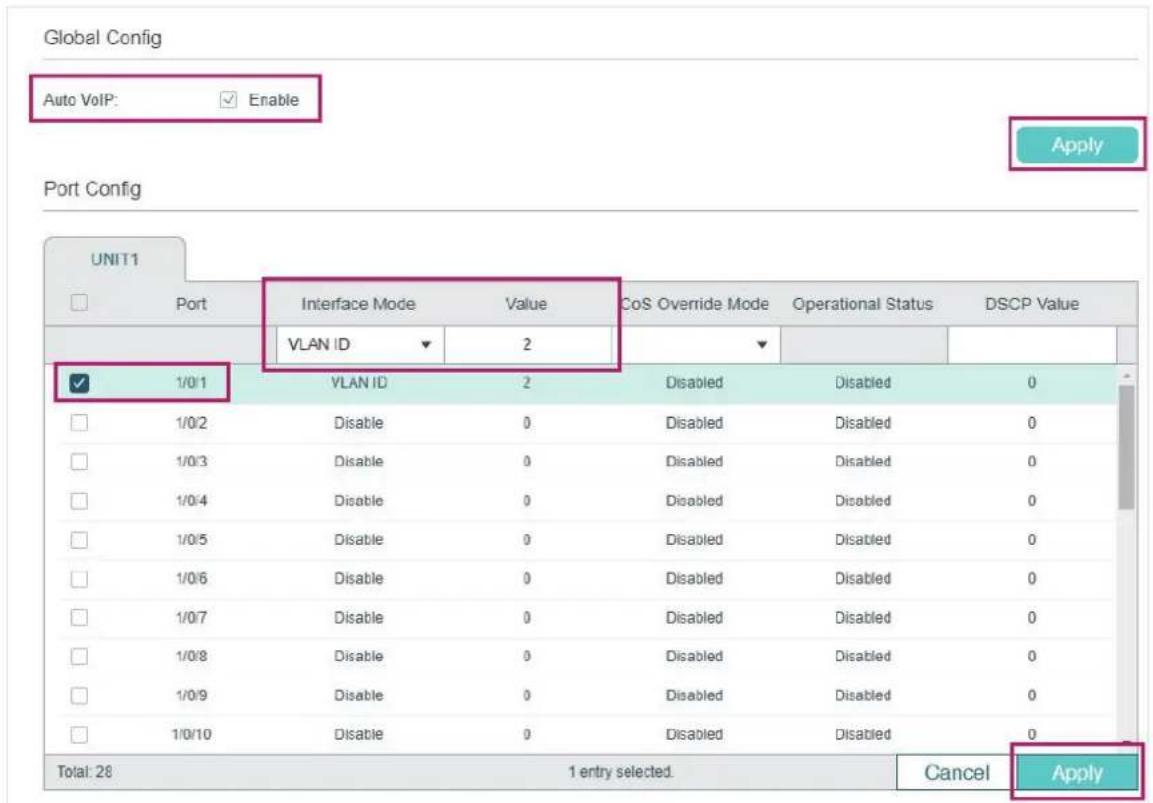Click the Cancel button

click(x=956, y=773)
